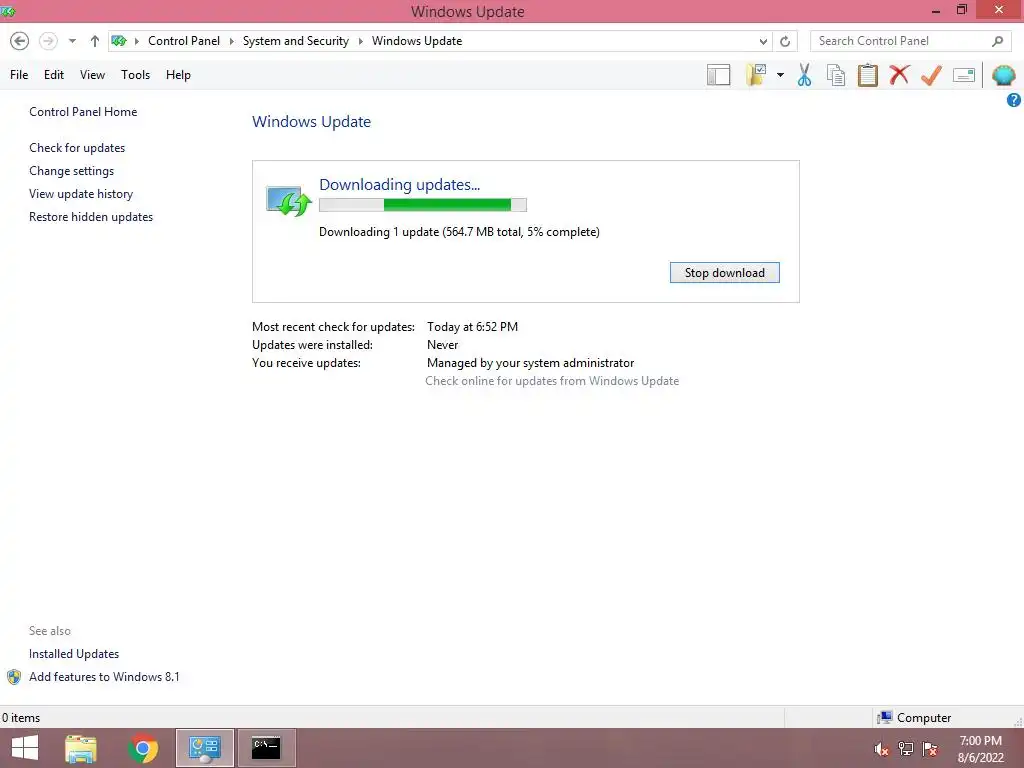Click the Back navigation arrow
Screen dimensions: 1024x768
pos(20,41)
